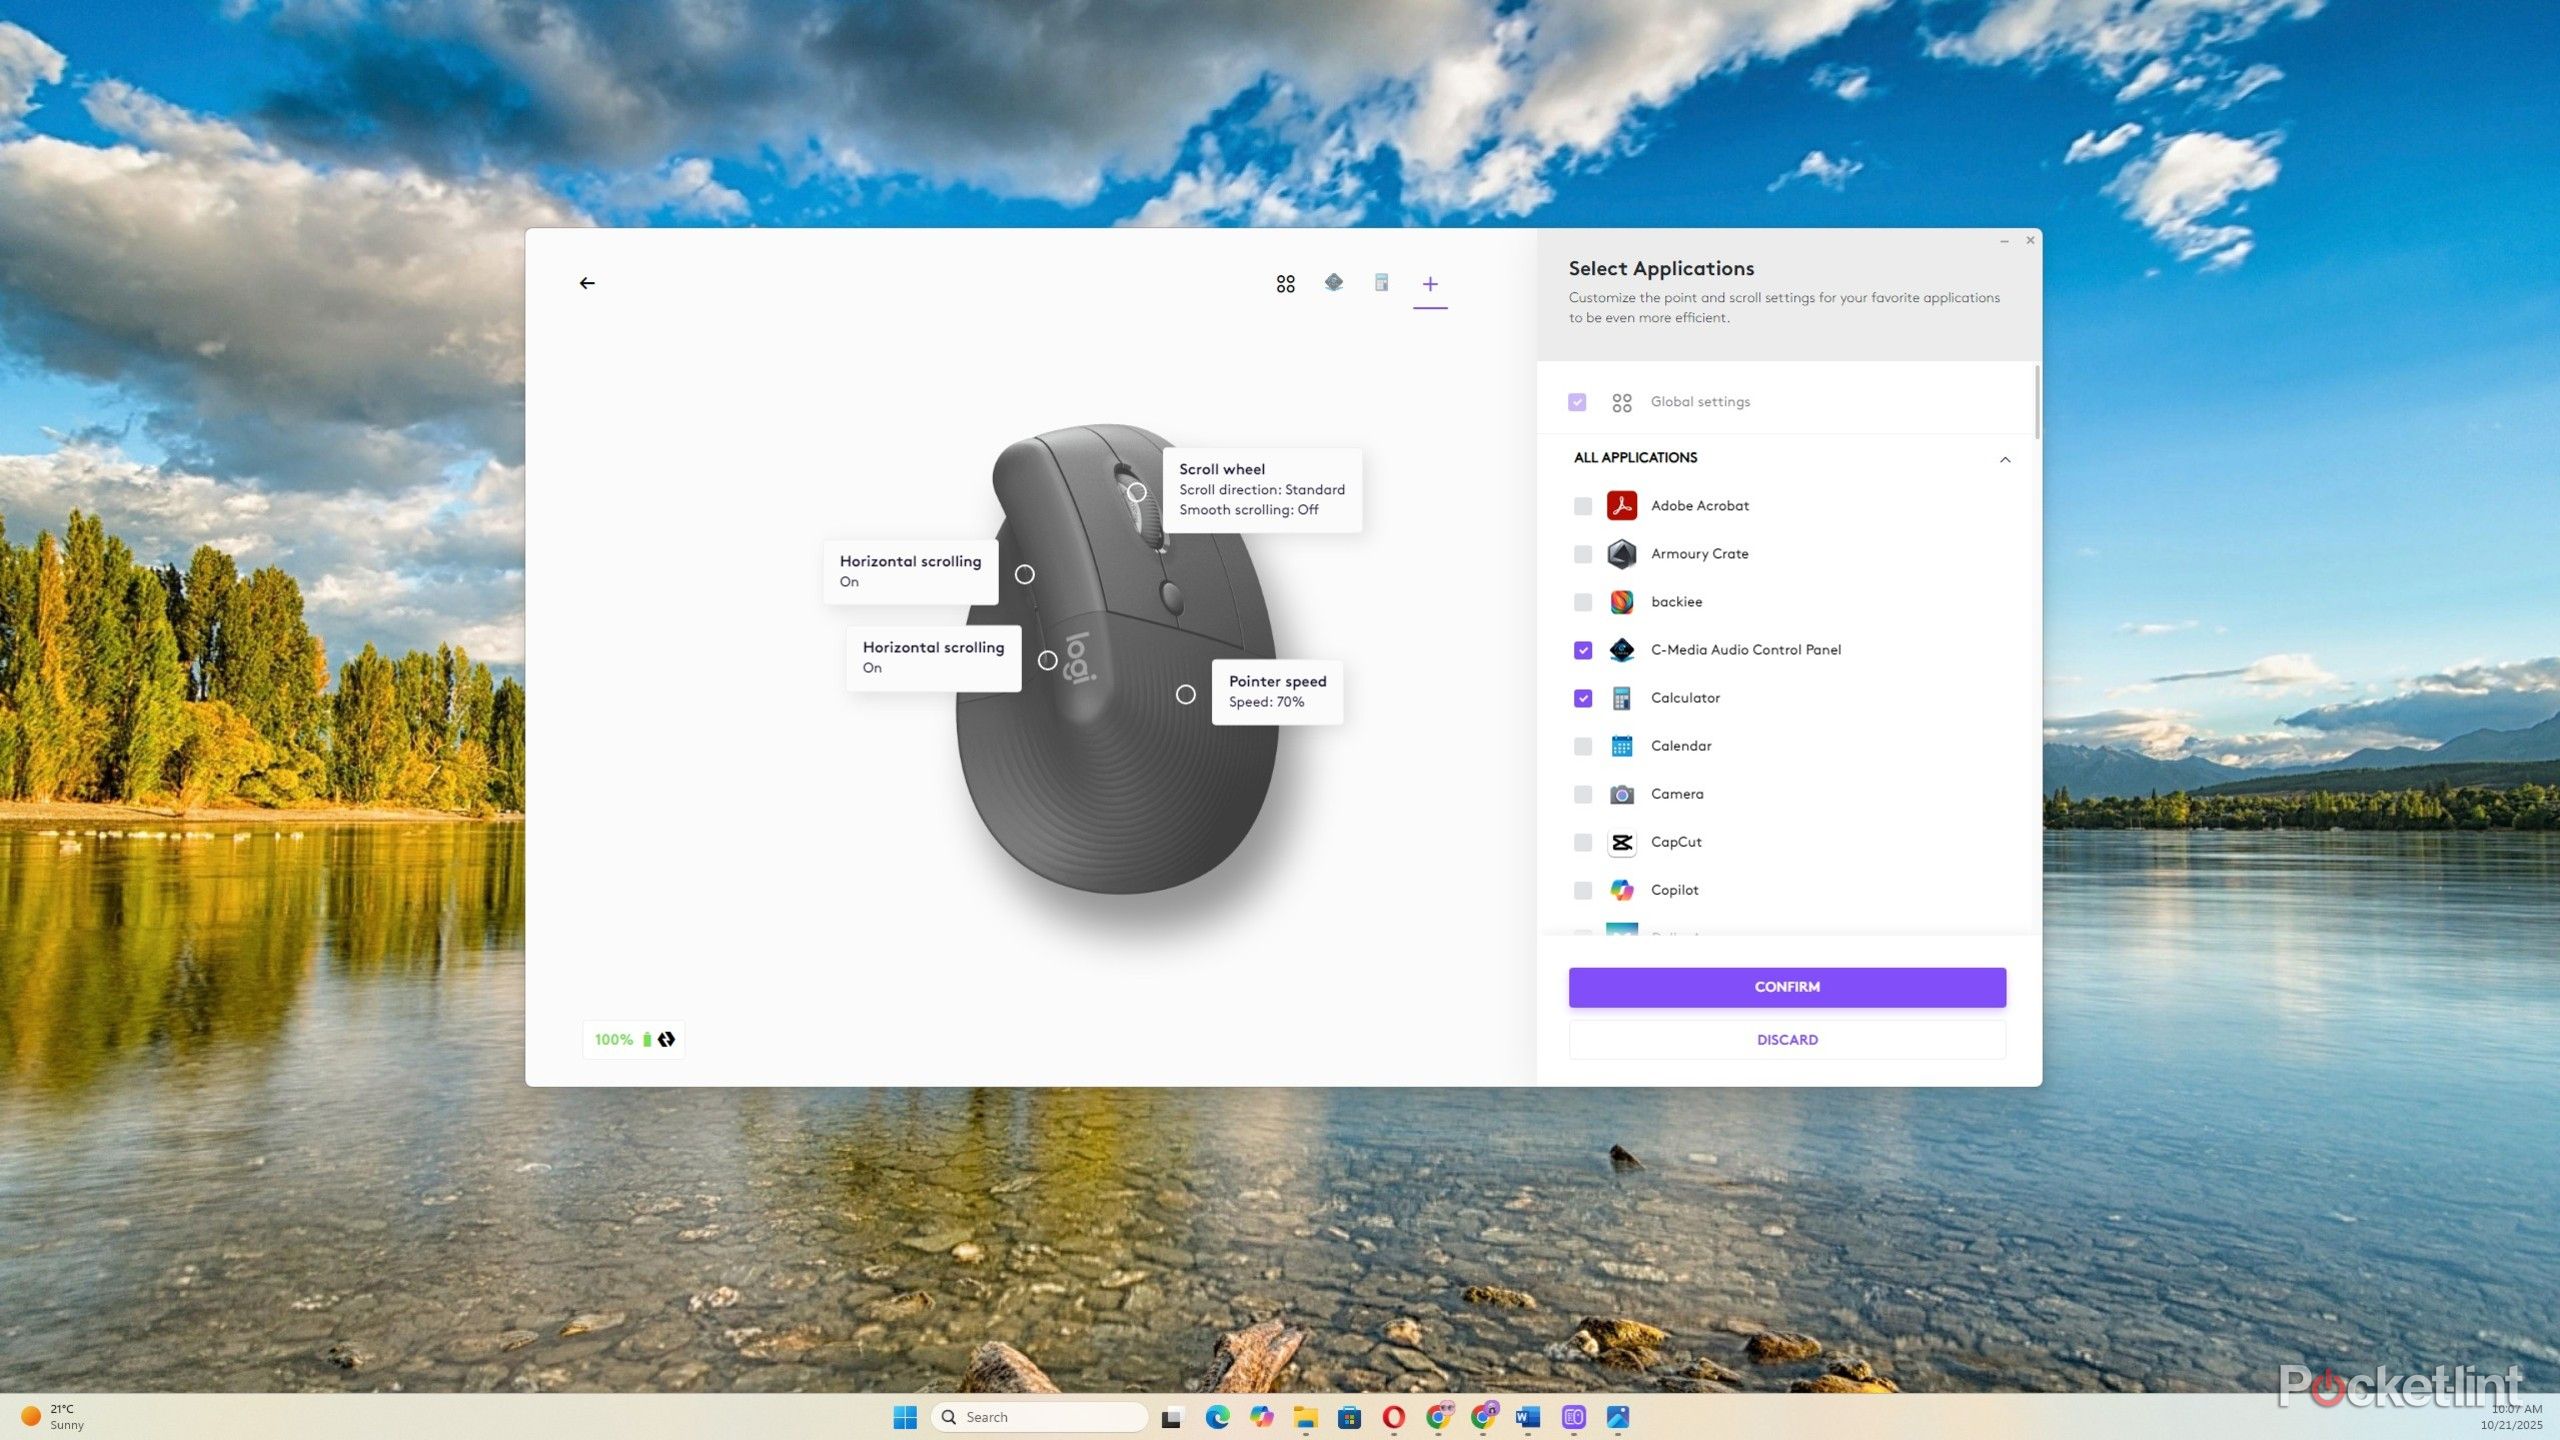This screenshot has width=2560, height=1440.
Task: Click the Calculator app icon in the list
Action: pos(1621,698)
